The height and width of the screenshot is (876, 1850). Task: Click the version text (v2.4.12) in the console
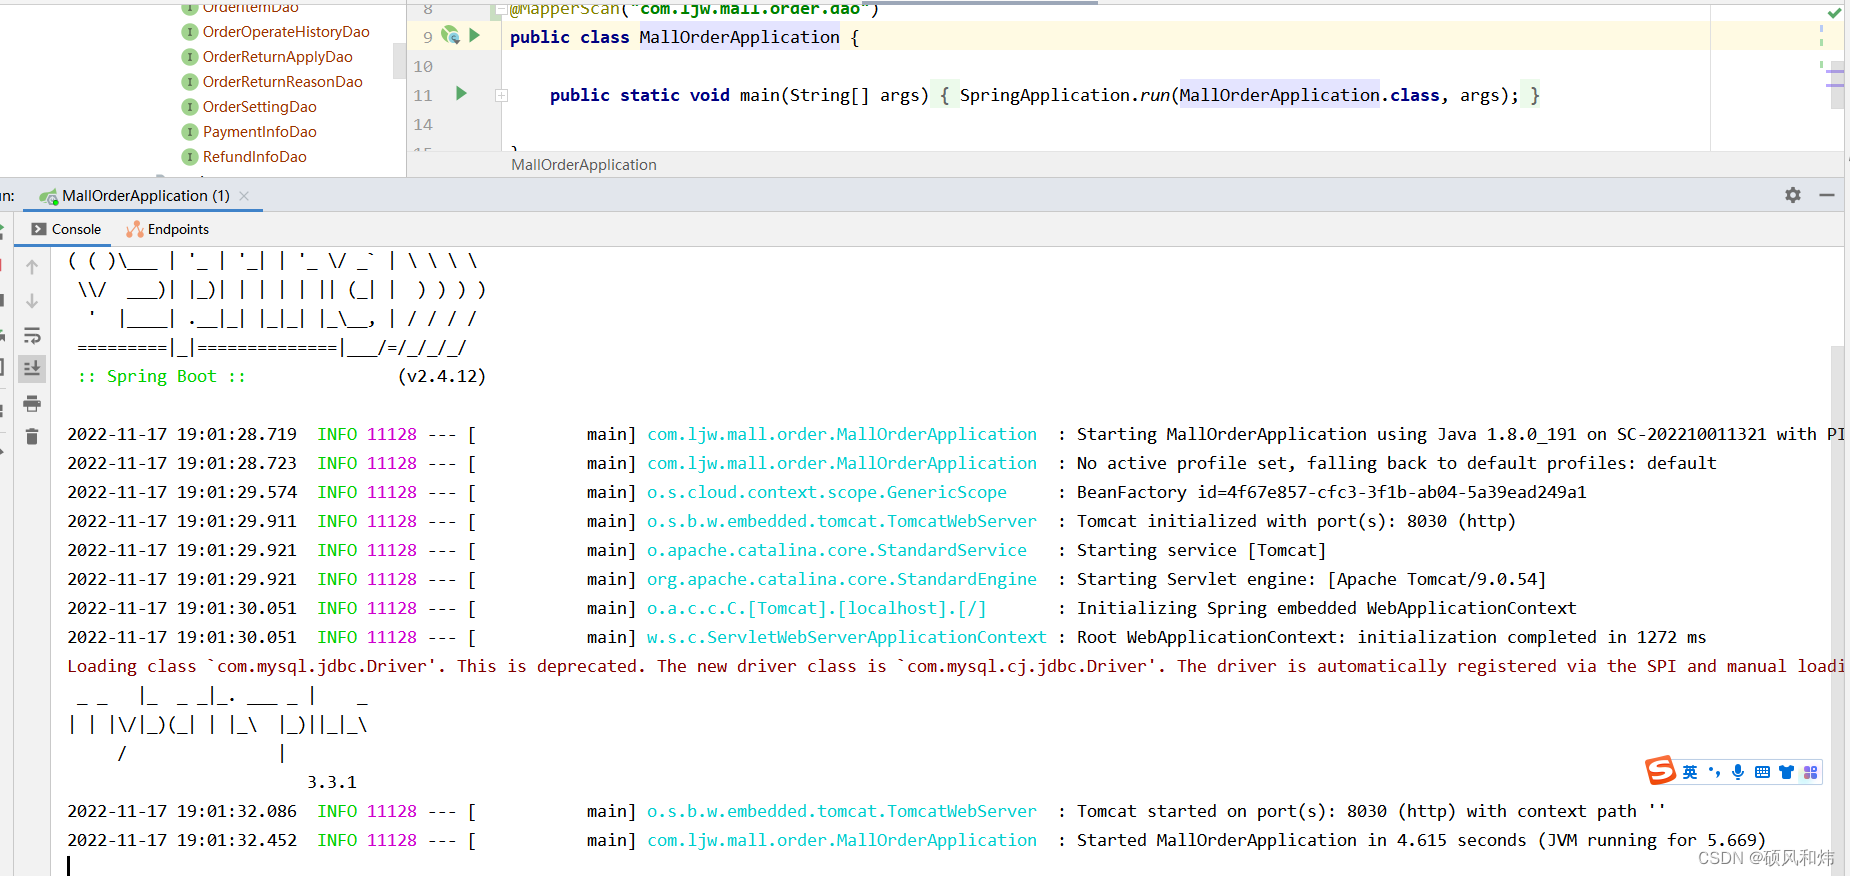click(442, 376)
